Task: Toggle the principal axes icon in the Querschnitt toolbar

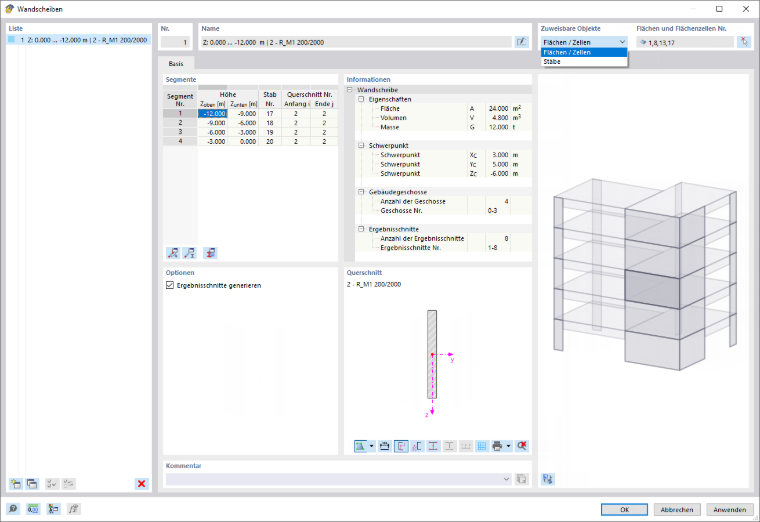Action: coord(401,446)
